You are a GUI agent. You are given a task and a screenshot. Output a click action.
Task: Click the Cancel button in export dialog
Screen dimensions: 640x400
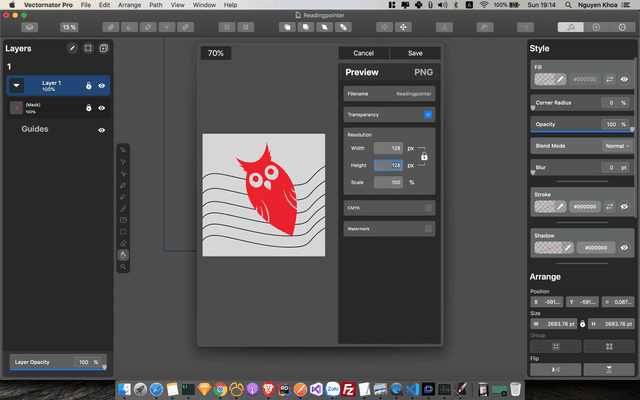point(364,53)
